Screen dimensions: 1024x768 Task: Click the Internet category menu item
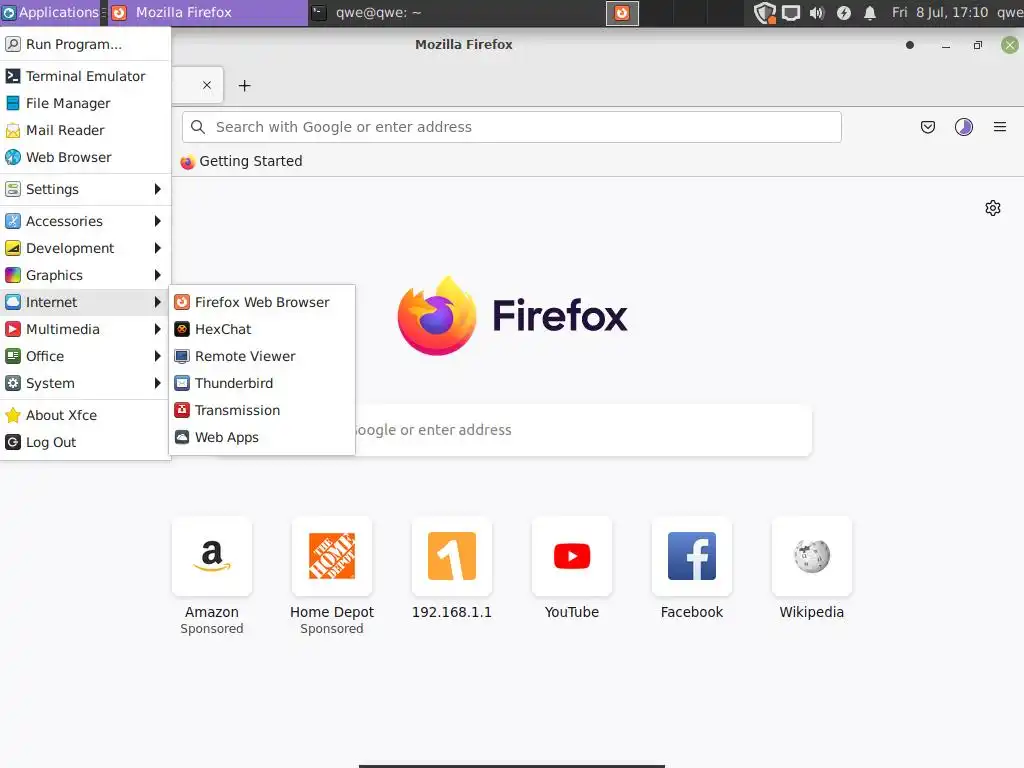coord(85,302)
